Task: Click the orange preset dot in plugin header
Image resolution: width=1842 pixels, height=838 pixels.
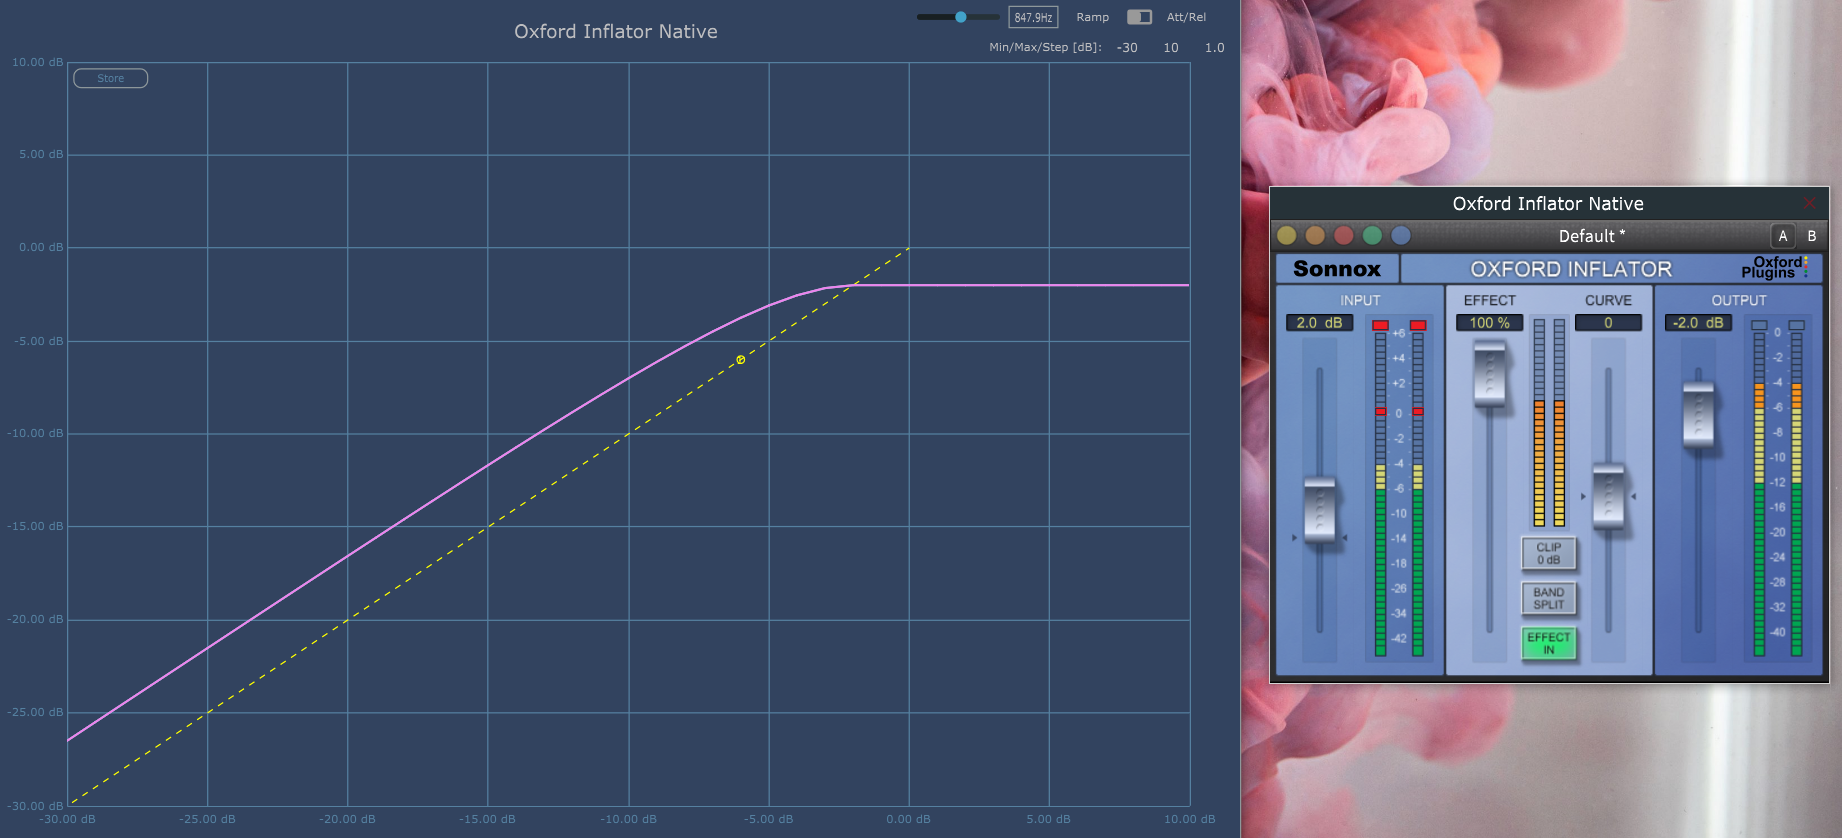Action: [x=1315, y=235]
